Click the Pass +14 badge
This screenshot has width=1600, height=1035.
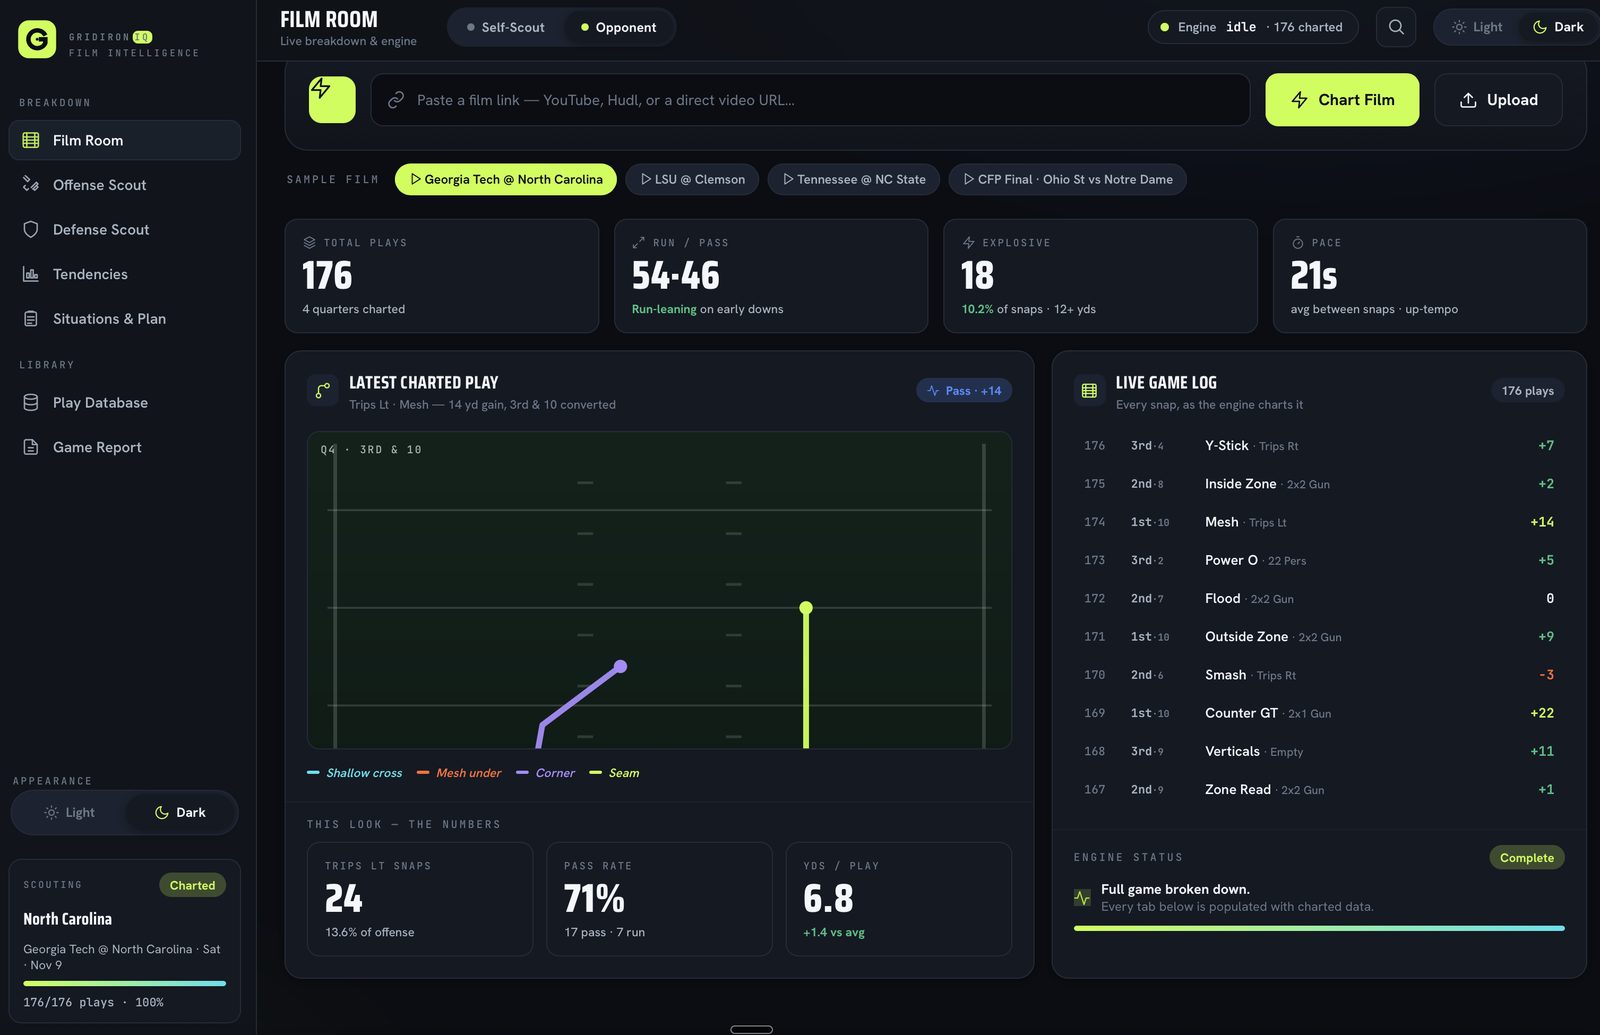(964, 391)
